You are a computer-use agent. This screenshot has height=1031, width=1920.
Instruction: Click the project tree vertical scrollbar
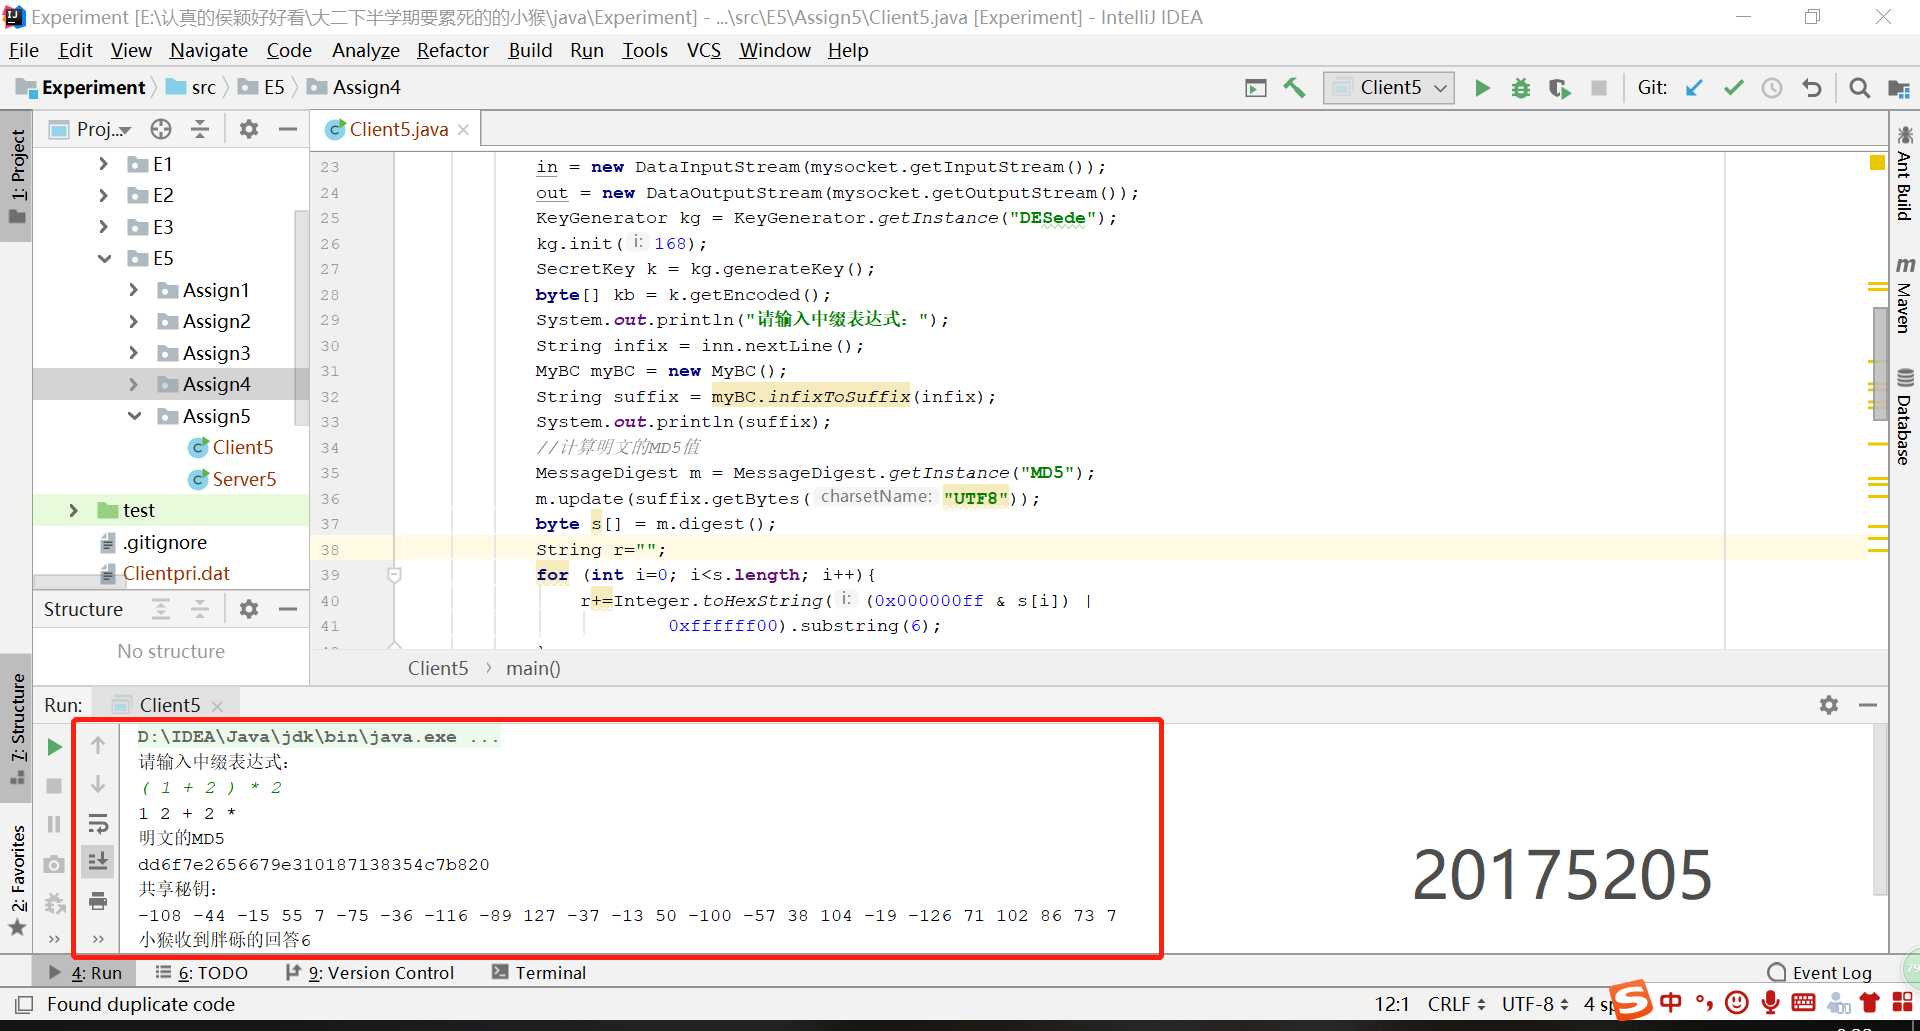tap(302, 319)
